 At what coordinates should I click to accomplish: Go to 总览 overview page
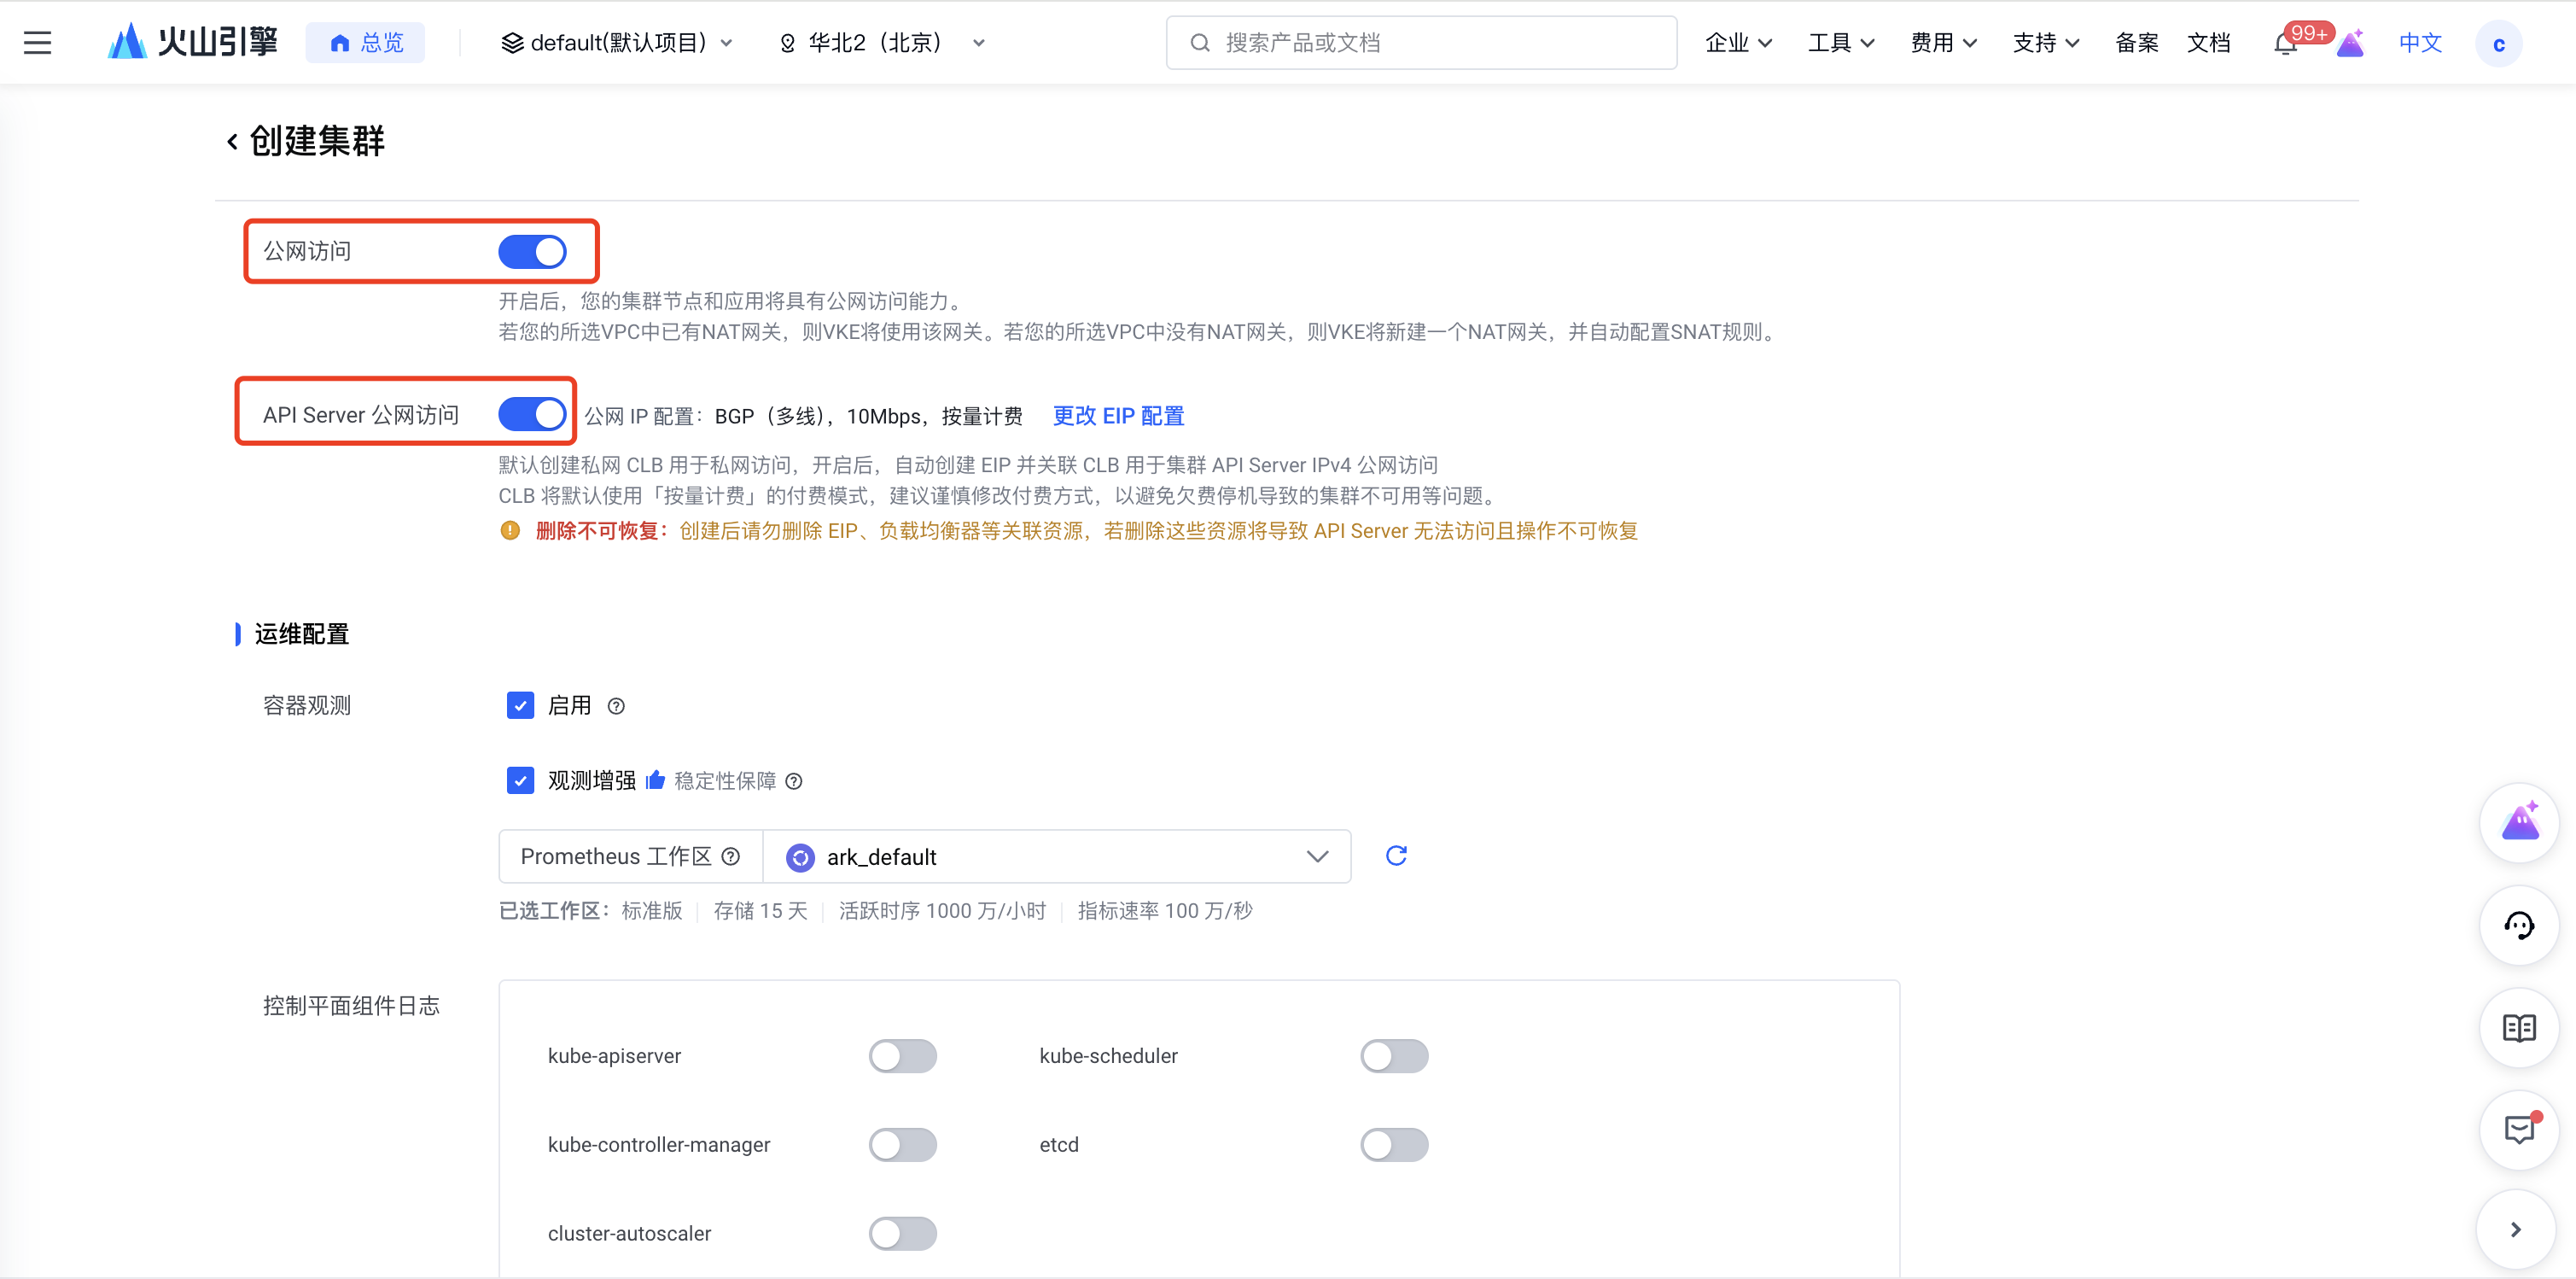pos(365,42)
